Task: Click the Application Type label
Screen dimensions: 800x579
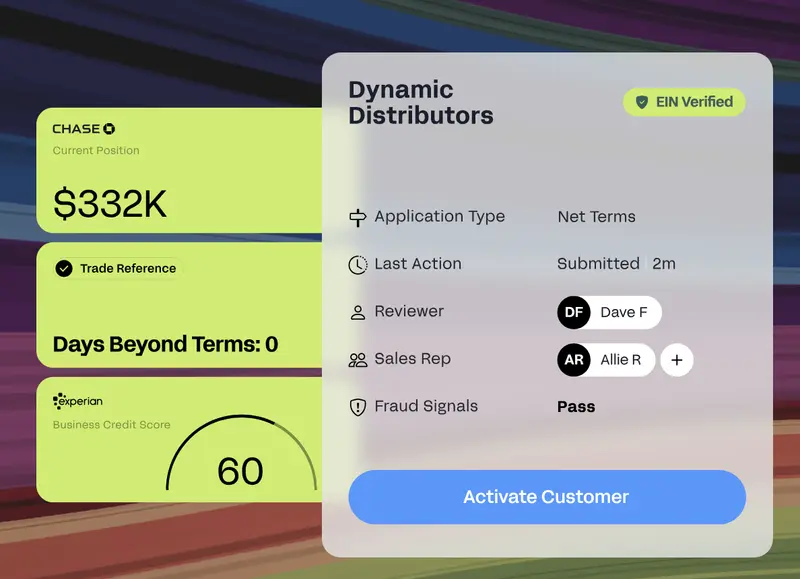Action: coord(440,217)
